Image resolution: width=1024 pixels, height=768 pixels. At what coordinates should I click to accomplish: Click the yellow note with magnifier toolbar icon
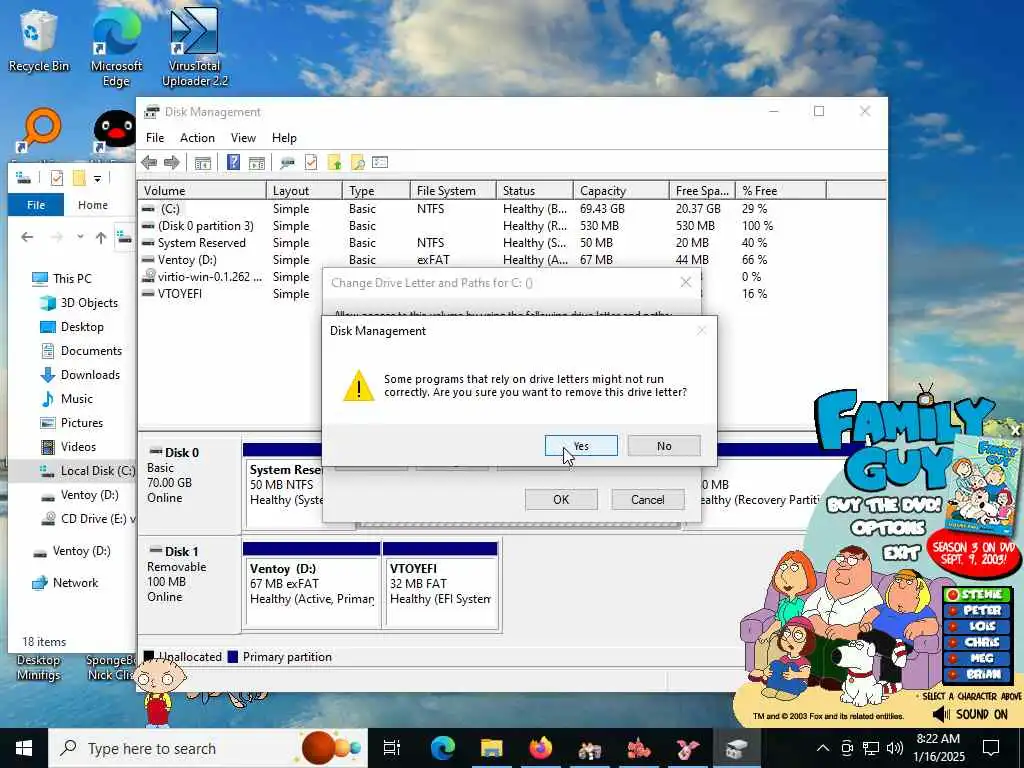[357, 163]
